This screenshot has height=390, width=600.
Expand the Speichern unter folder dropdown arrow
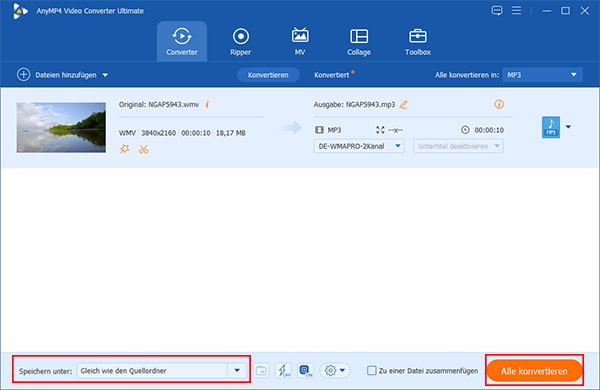pos(237,370)
